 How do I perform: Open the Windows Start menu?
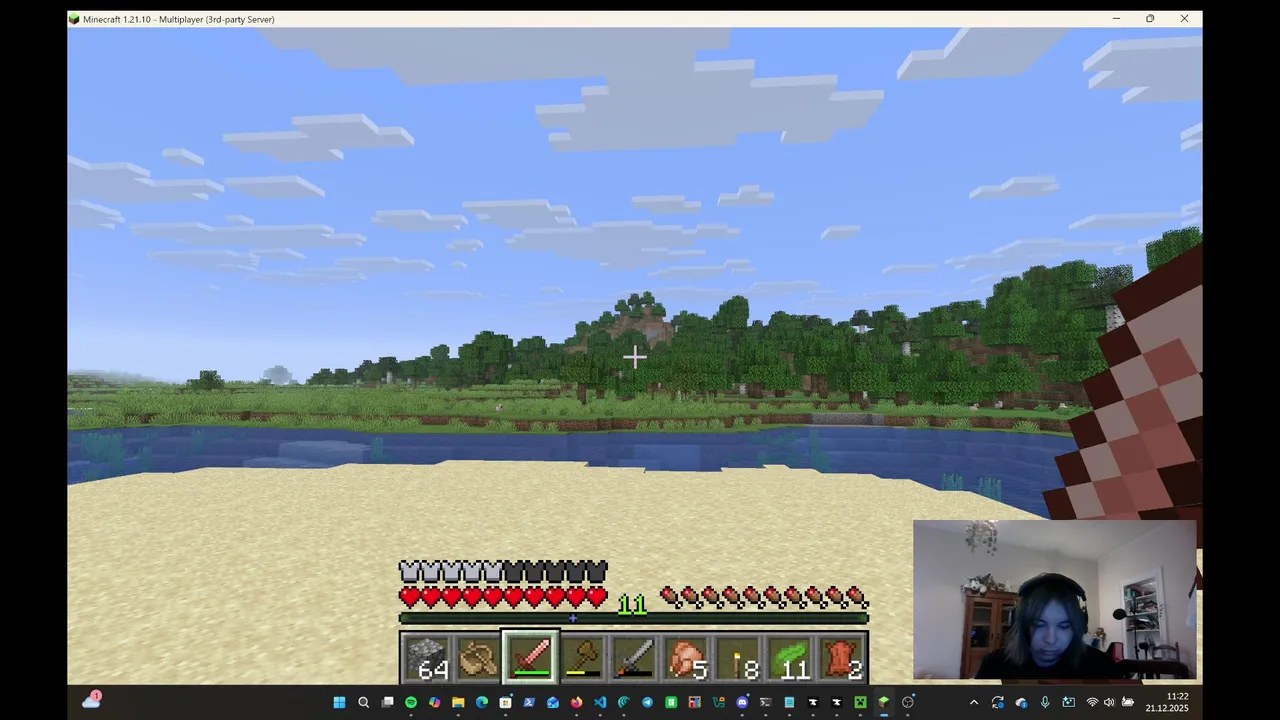click(x=339, y=702)
